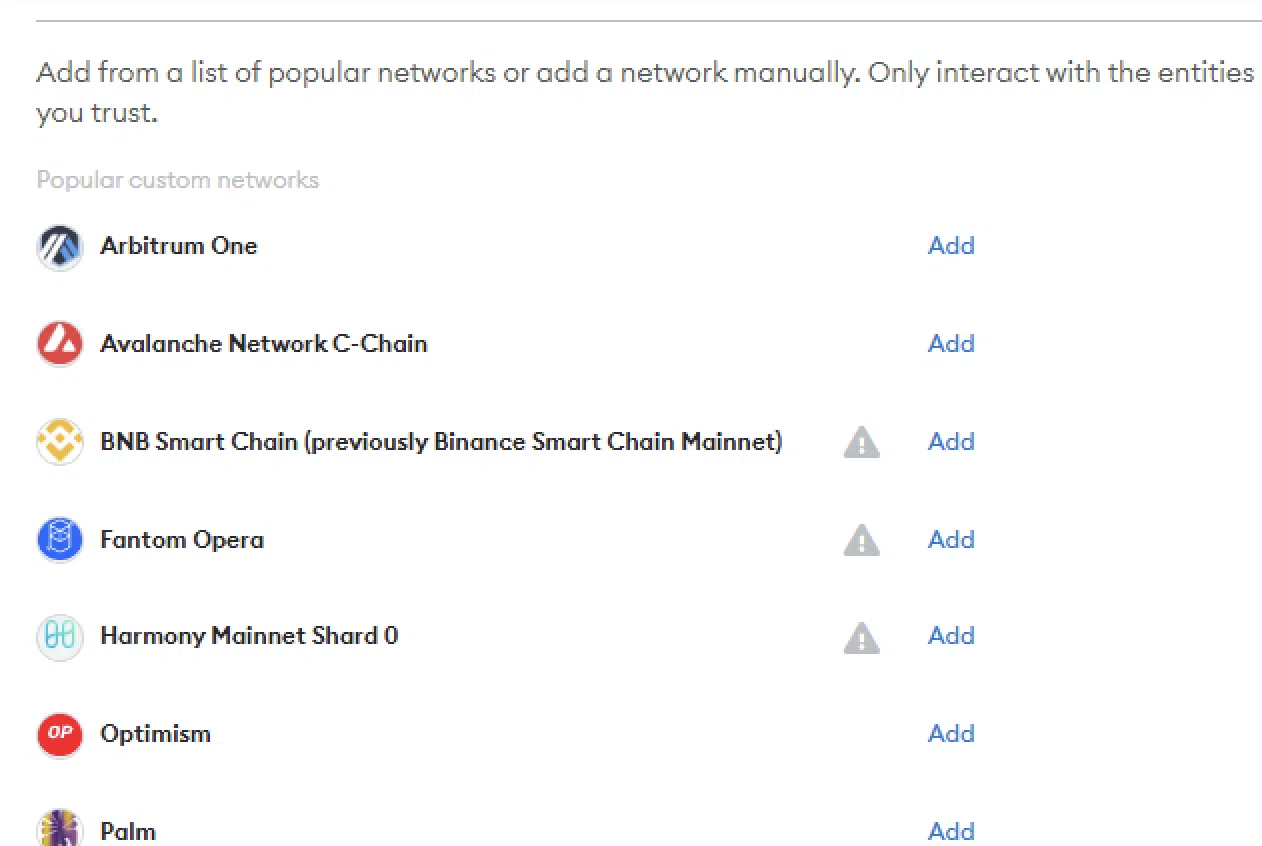Select the Fantom Opera network name
Viewport: 1262px width, 846px height.
tap(182, 540)
